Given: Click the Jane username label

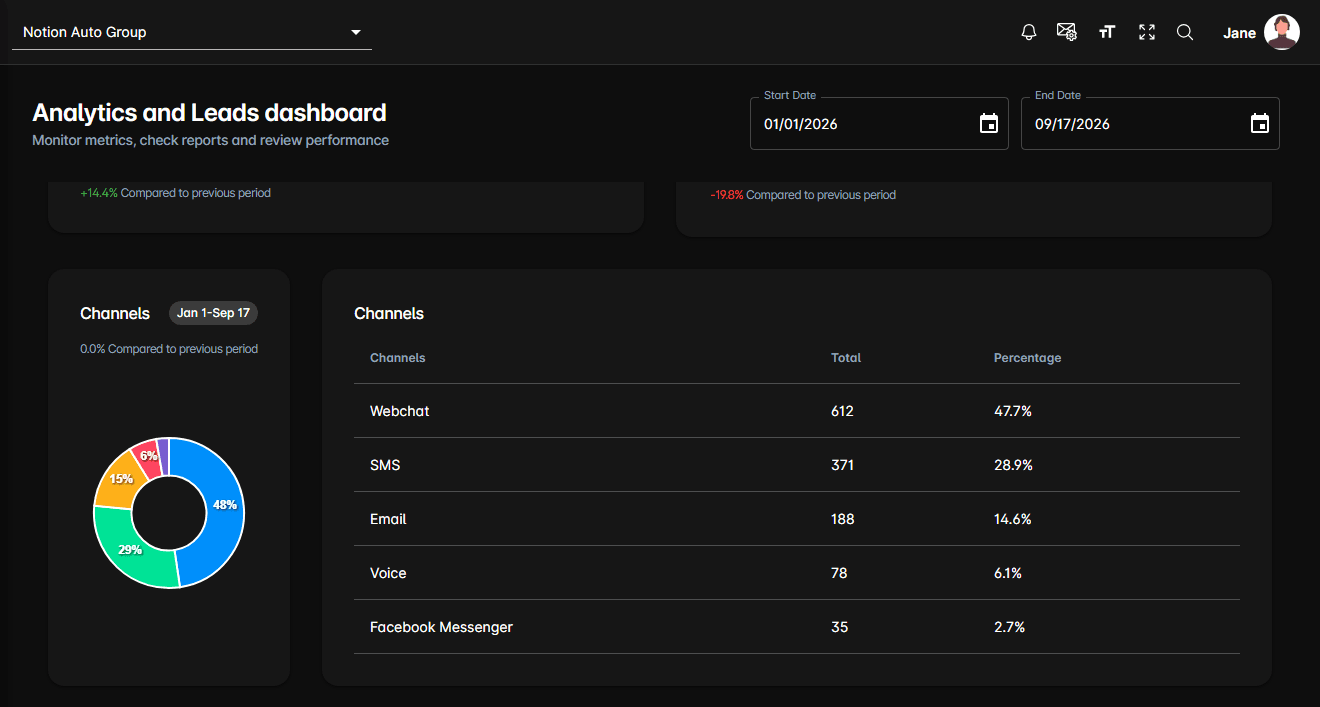Looking at the screenshot, I should click(1239, 33).
